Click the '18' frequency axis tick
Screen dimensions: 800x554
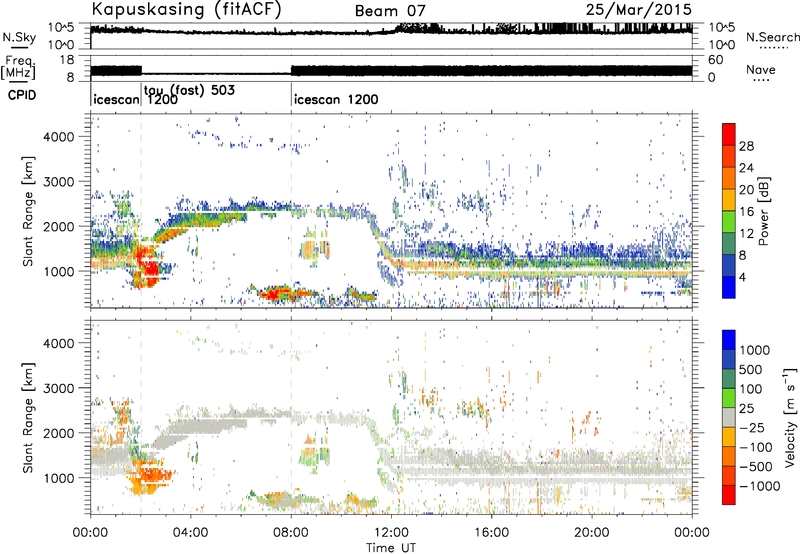67,59
